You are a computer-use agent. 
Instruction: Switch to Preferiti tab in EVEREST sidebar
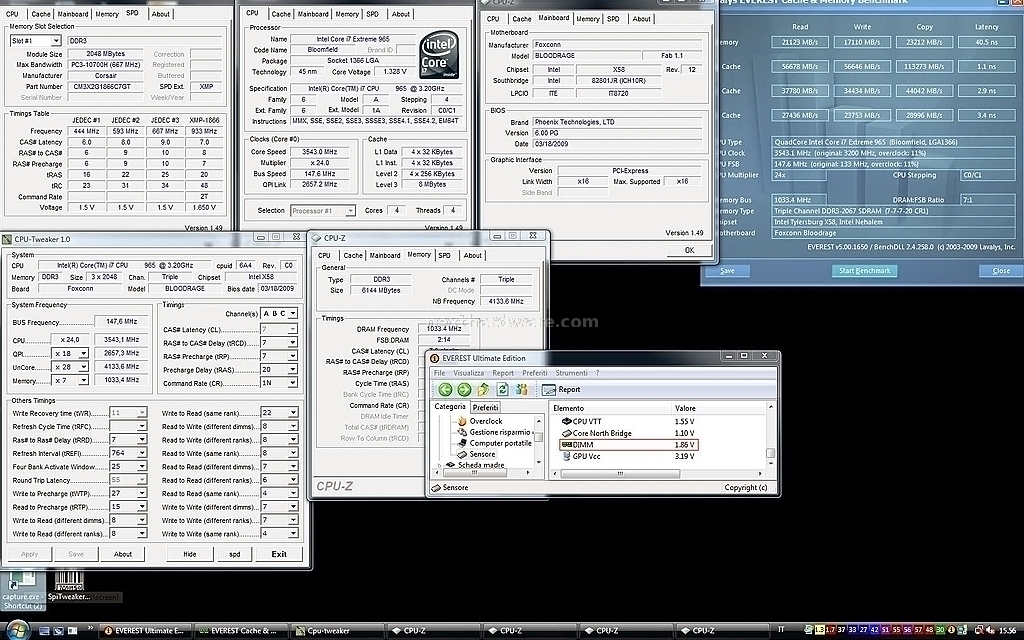coord(485,408)
